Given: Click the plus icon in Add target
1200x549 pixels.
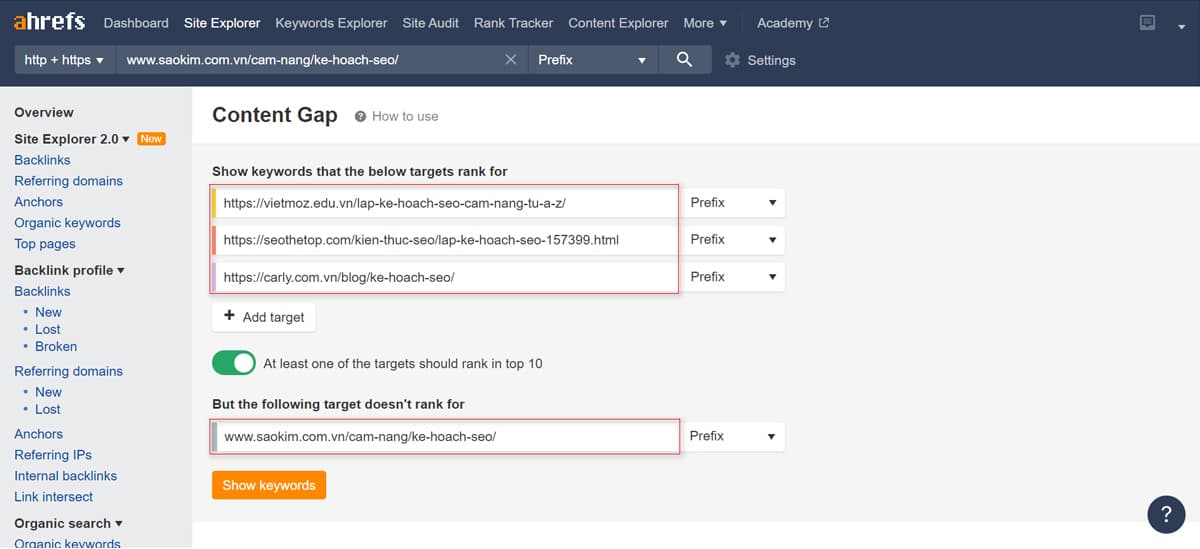Looking at the screenshot, I should tap(229, 317).
